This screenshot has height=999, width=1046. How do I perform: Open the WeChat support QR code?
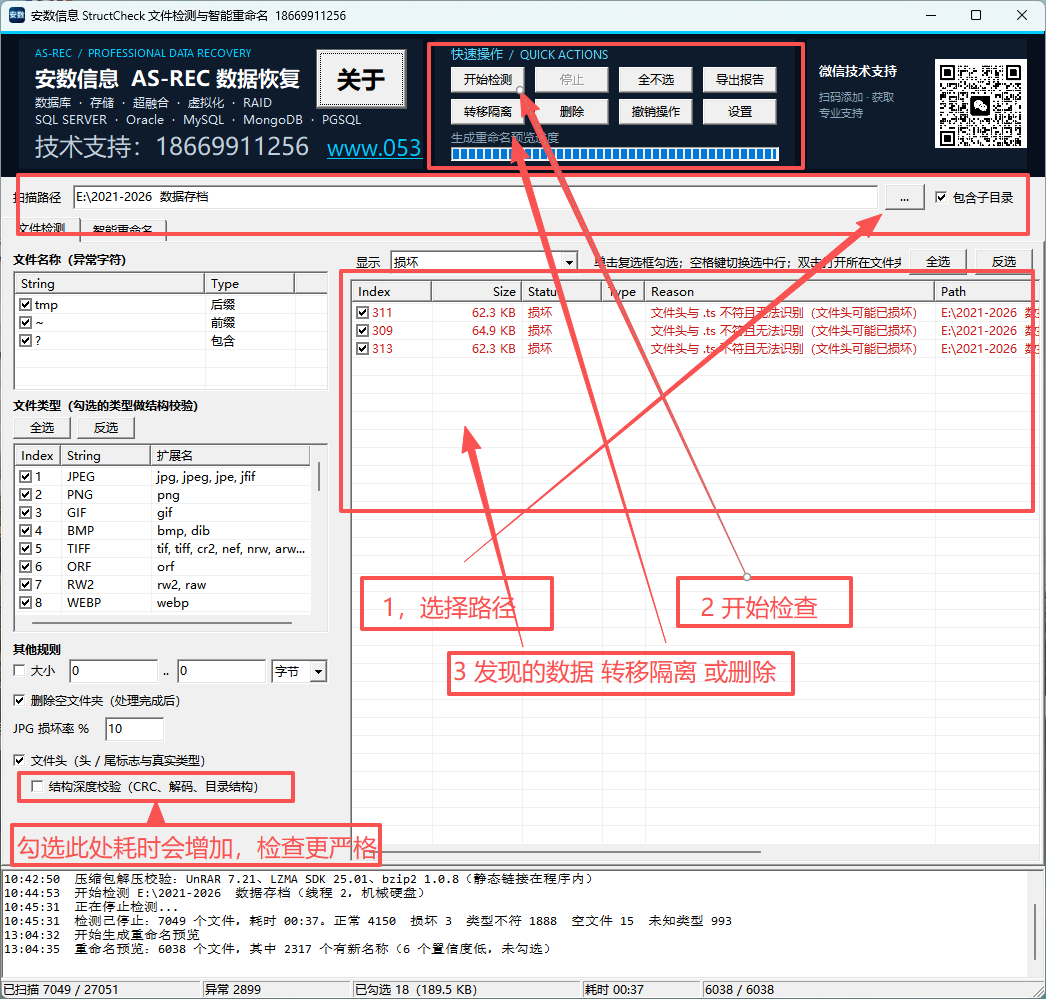[x=980, y=103]
